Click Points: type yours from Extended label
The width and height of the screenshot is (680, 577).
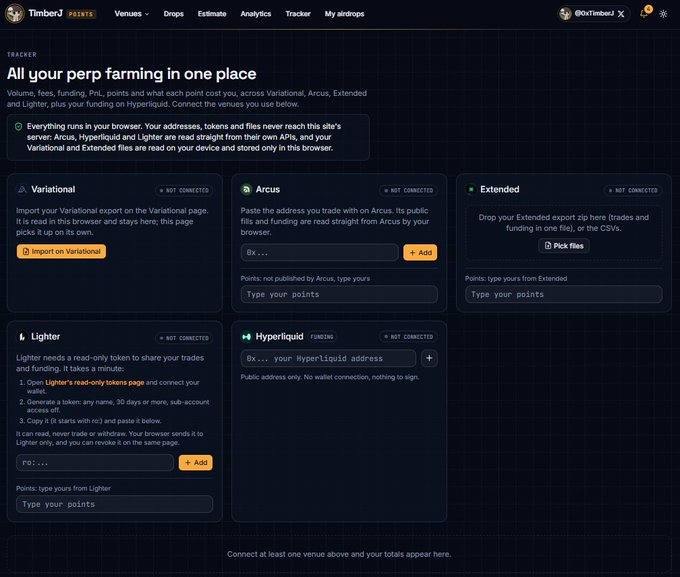[516, 279]
